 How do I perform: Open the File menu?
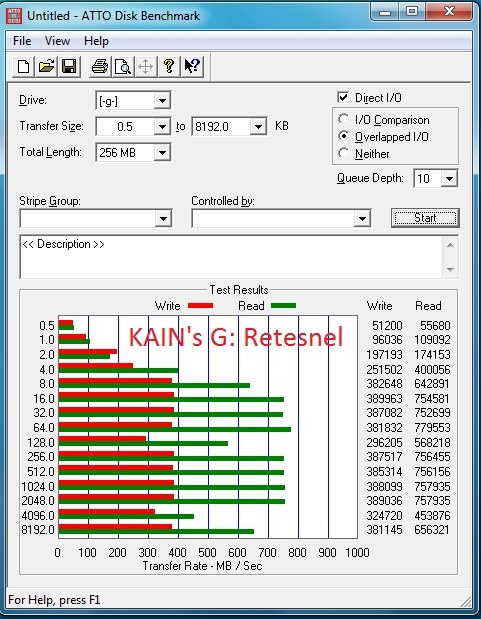pos(22,41)
